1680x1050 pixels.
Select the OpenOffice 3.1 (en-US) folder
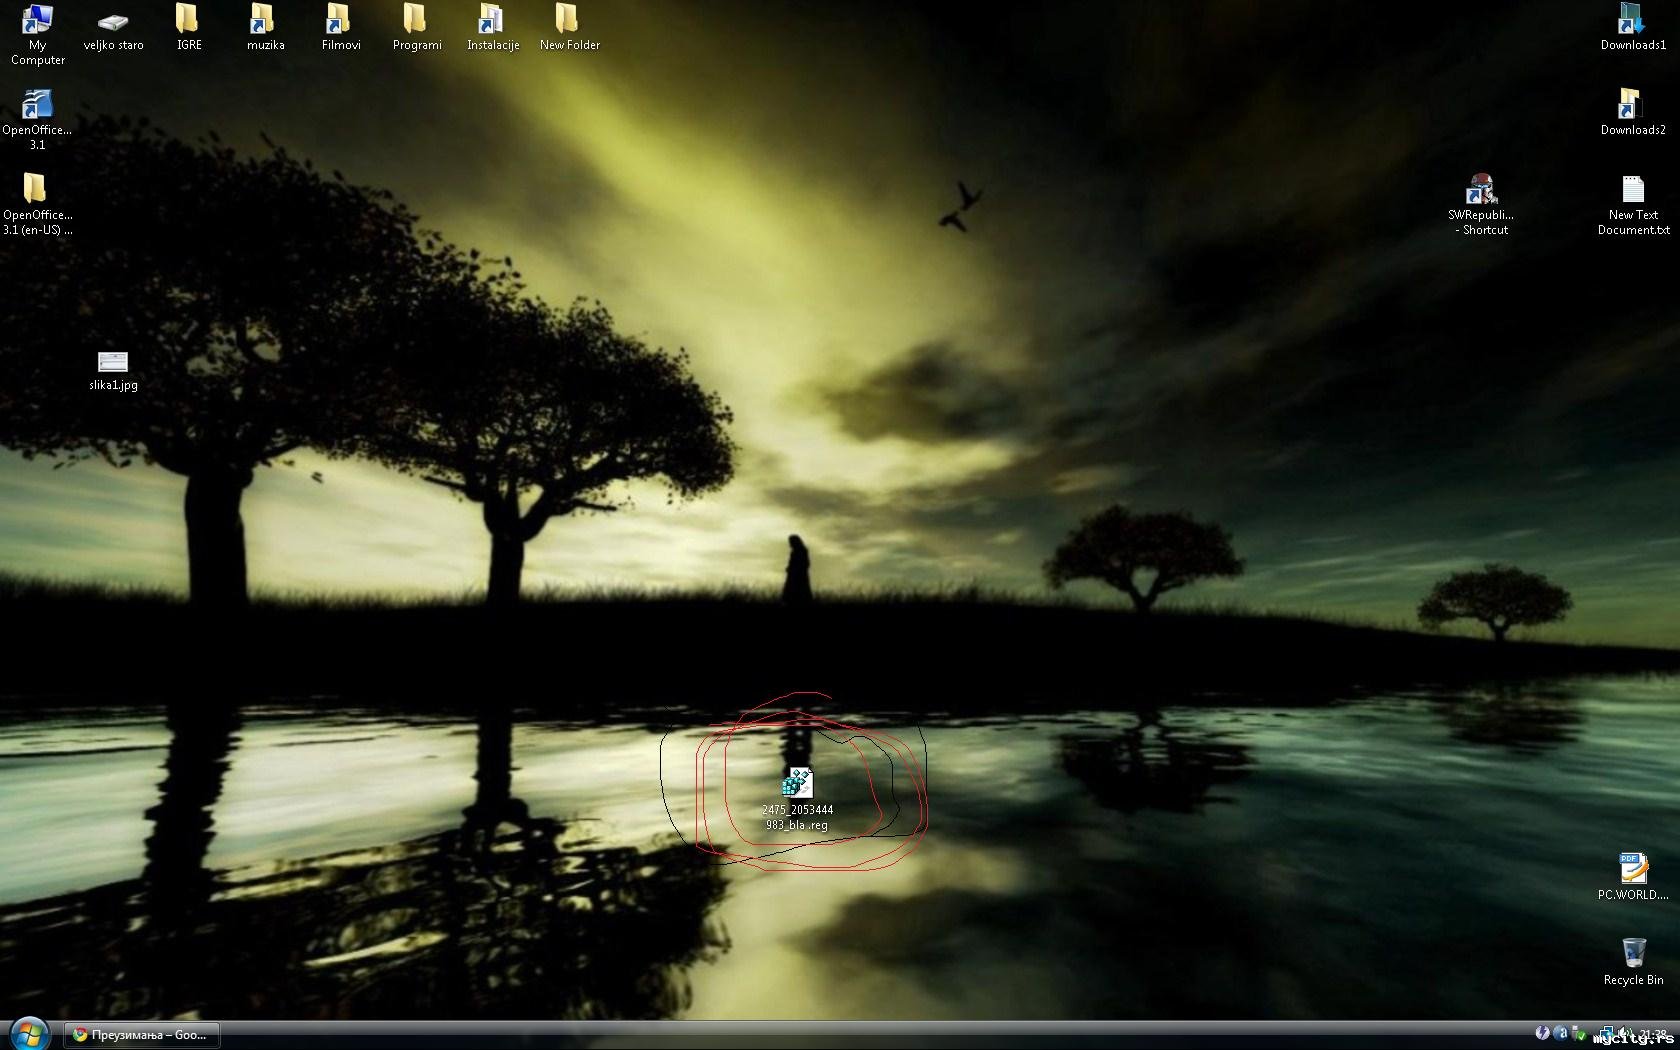tap(37, 204)
